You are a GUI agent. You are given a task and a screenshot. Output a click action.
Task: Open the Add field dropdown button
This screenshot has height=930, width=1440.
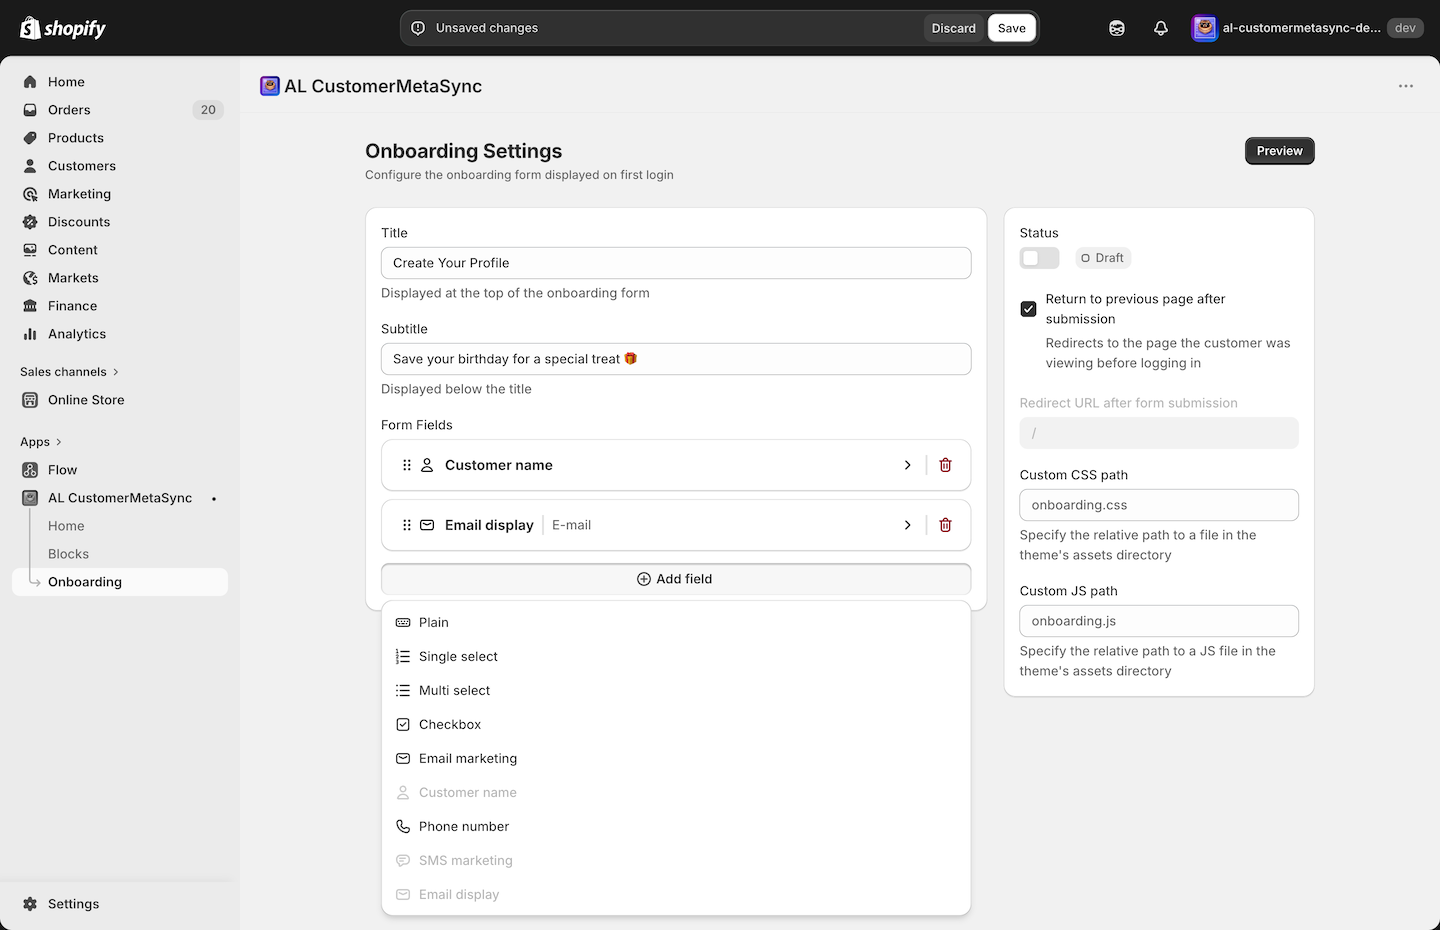tap(676, 579)
